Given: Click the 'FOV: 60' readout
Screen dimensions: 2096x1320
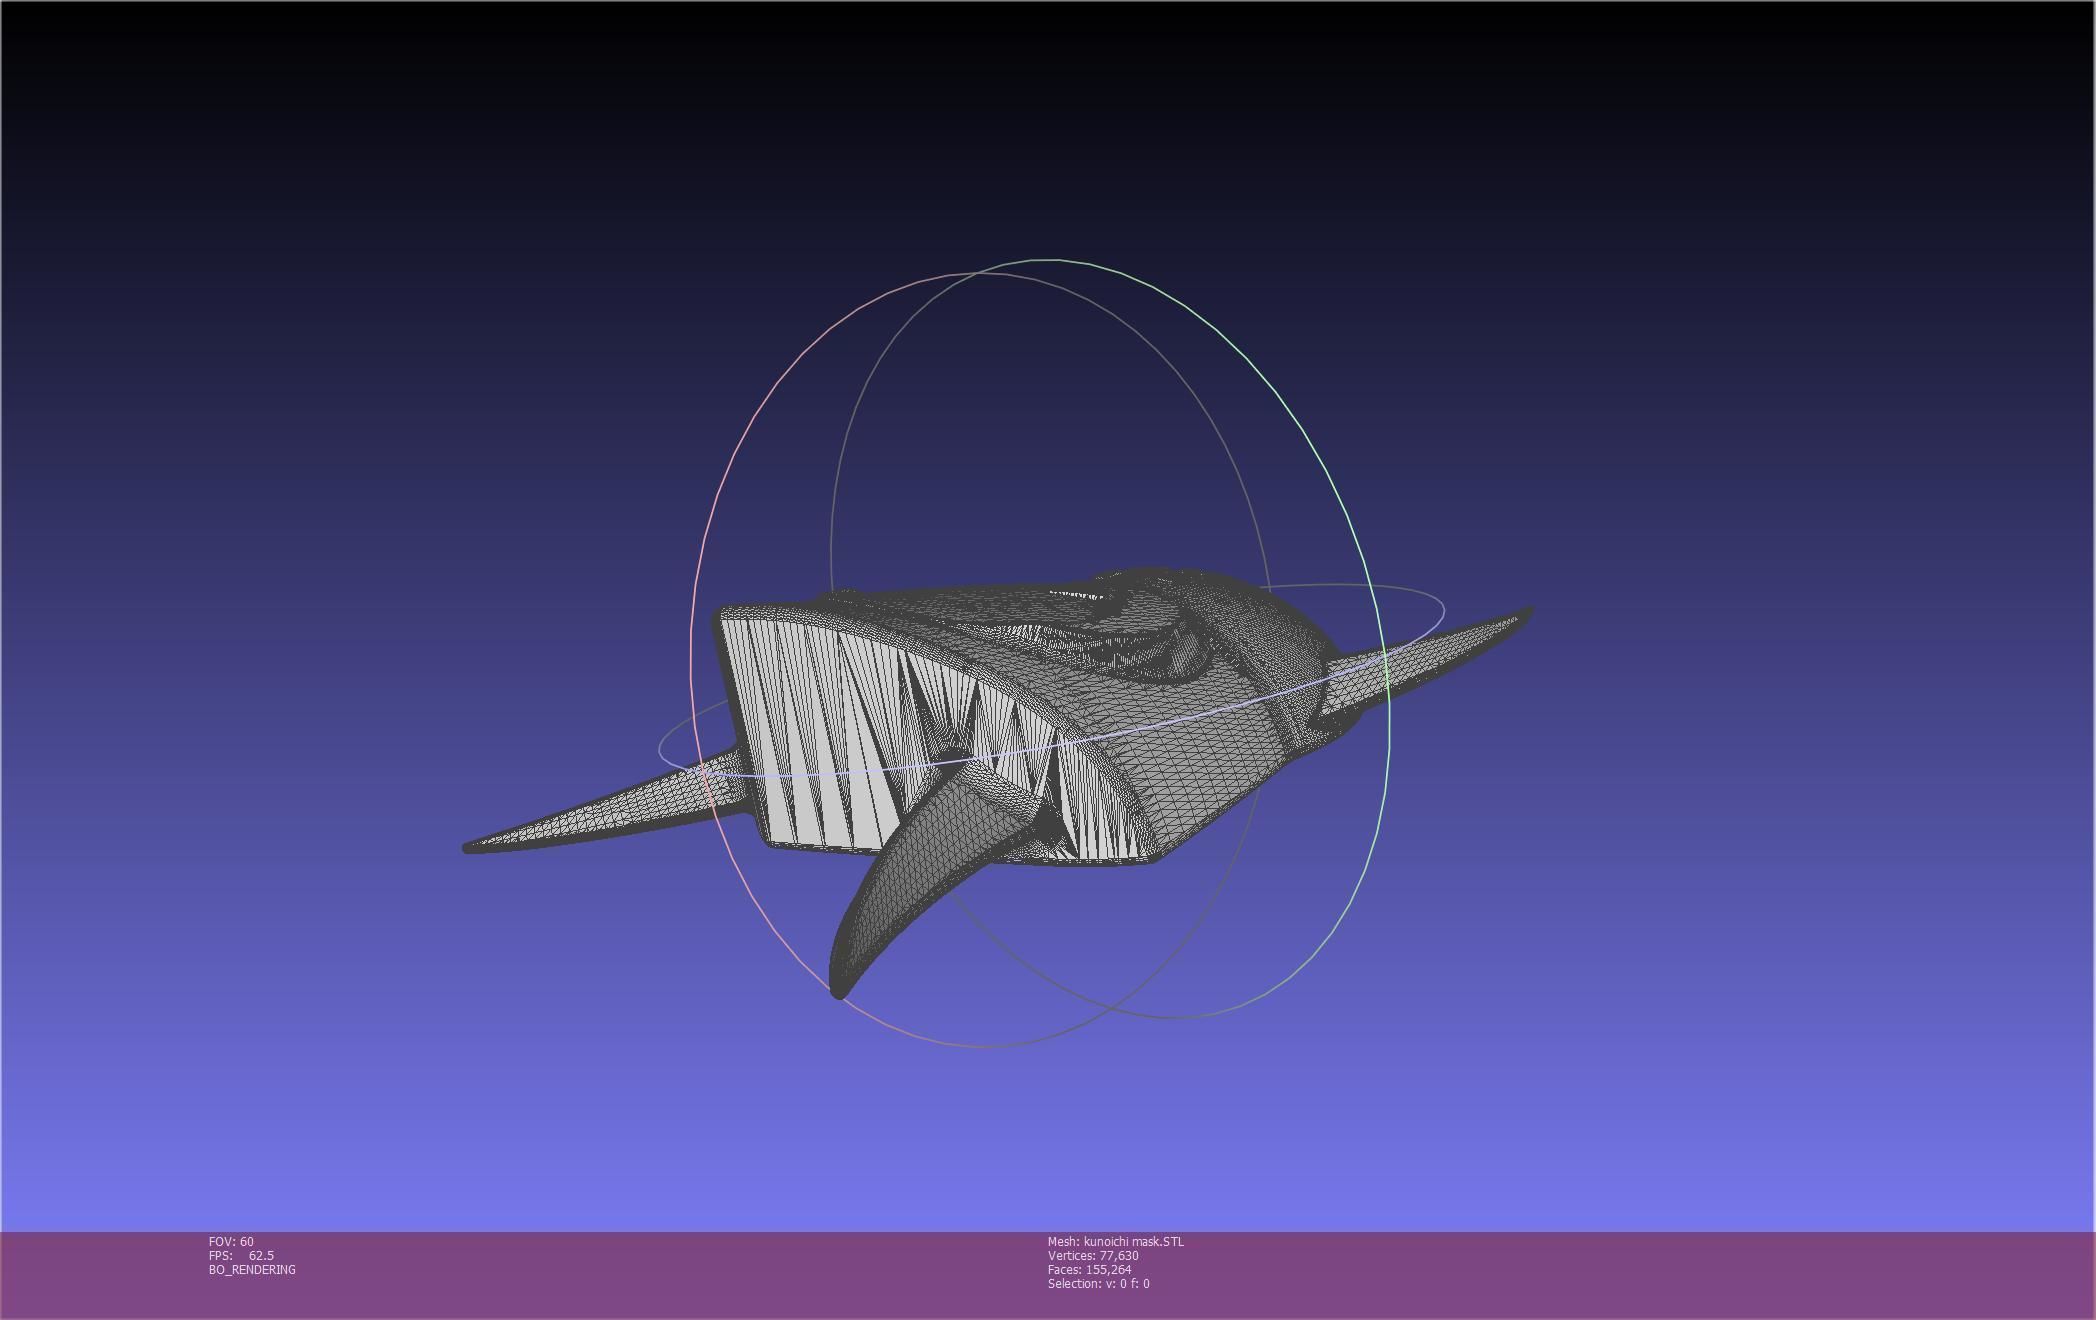Looking at the screenshot, I should point(231,1242).
